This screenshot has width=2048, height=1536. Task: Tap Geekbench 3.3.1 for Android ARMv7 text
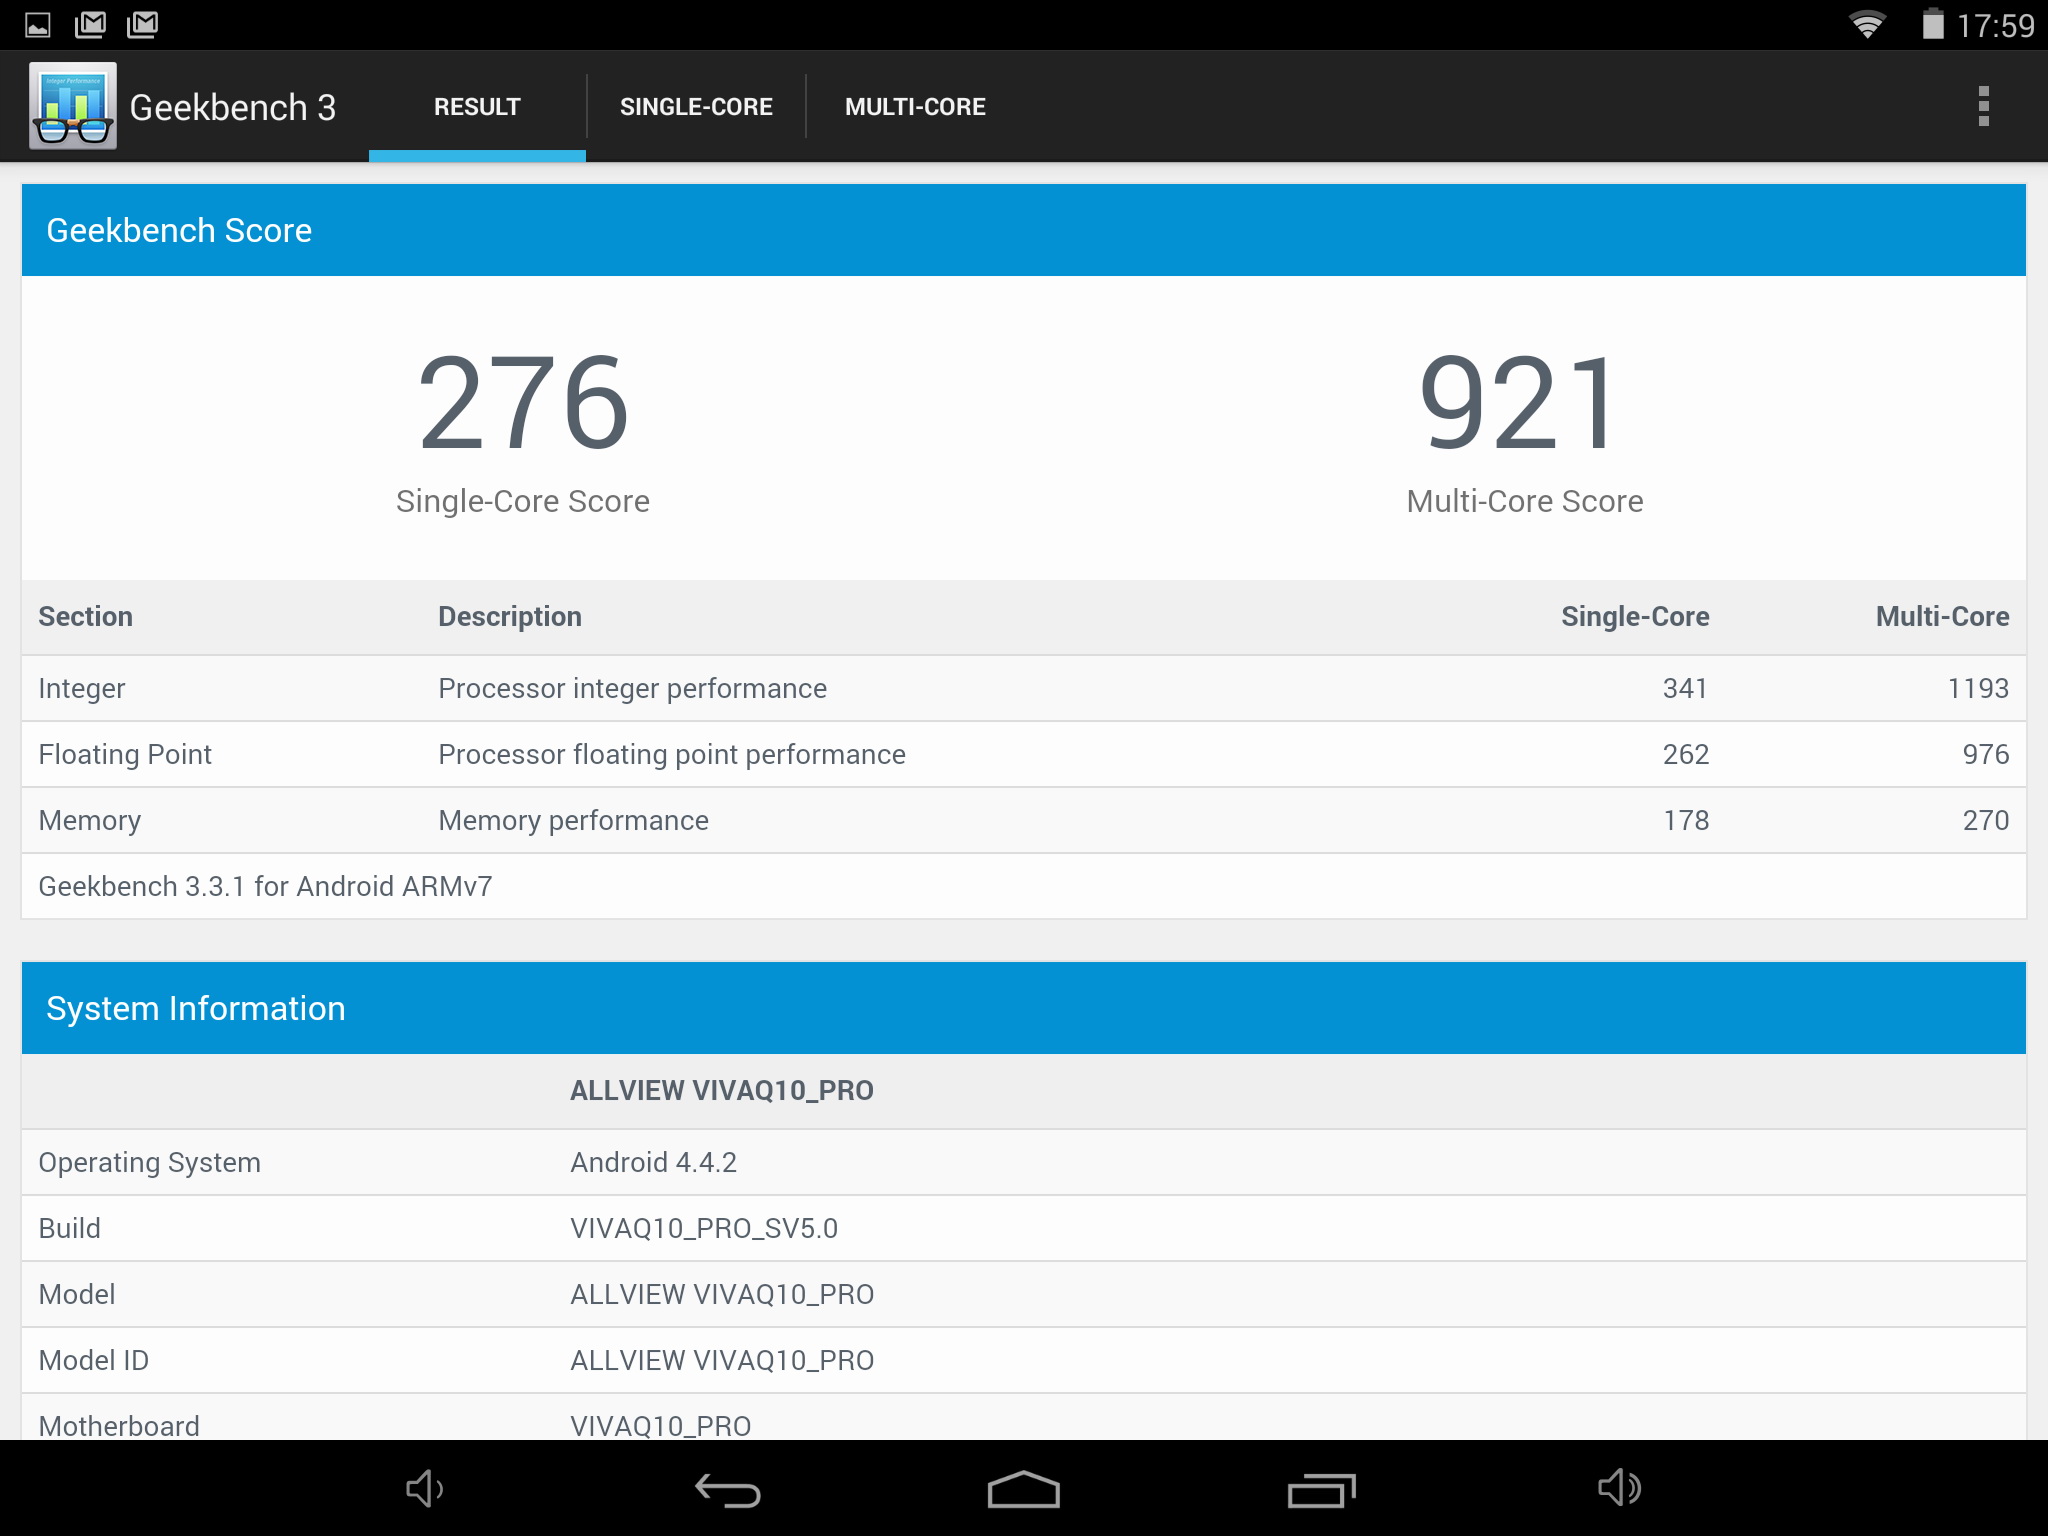pos(265,887)
